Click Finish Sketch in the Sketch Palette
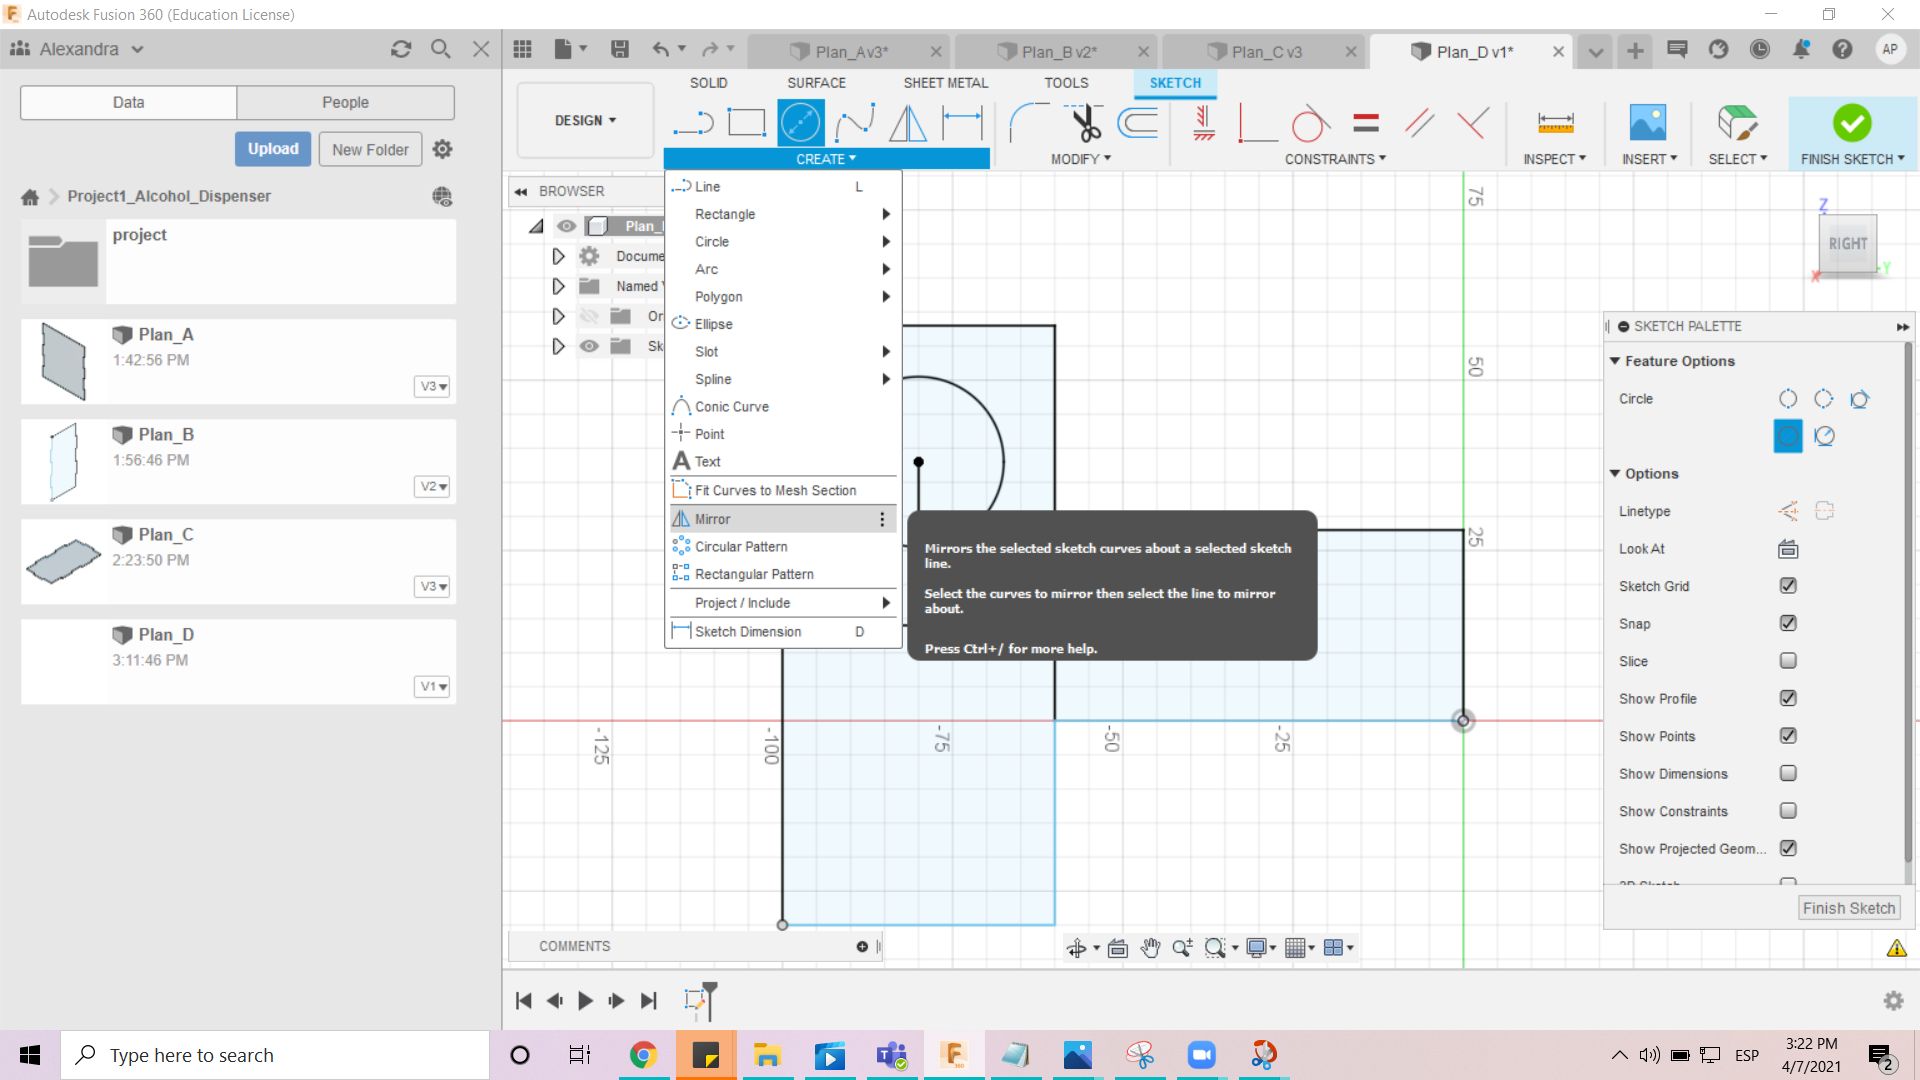The height and width of the screenshot is (1080, 1920). (1848, 908)
